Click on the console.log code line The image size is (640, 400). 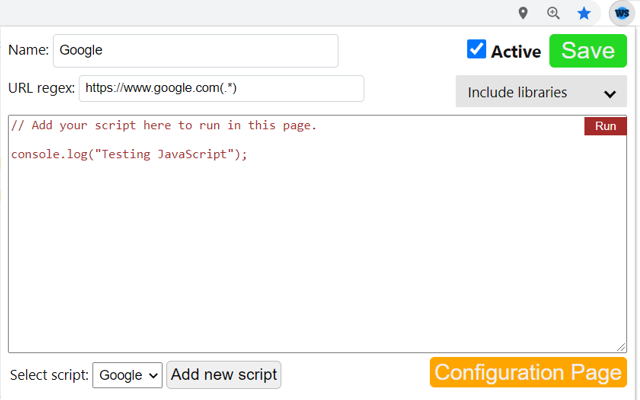pos(128,154)
